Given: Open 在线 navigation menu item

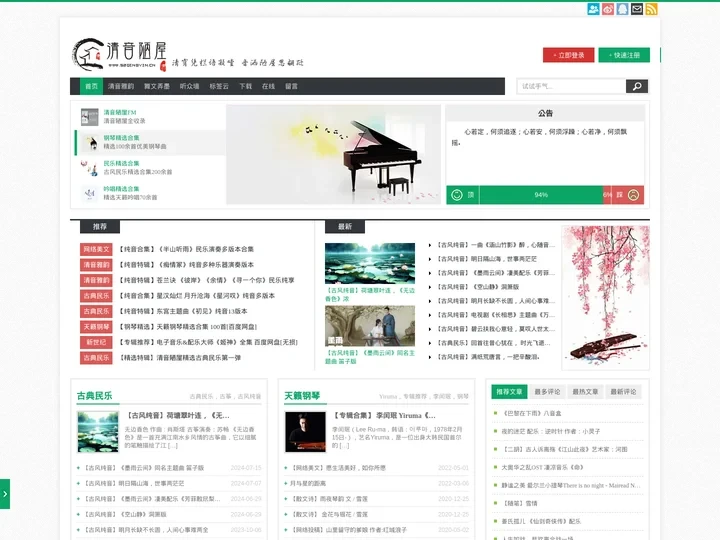Looking at the screenshot, I should (268, 86).
